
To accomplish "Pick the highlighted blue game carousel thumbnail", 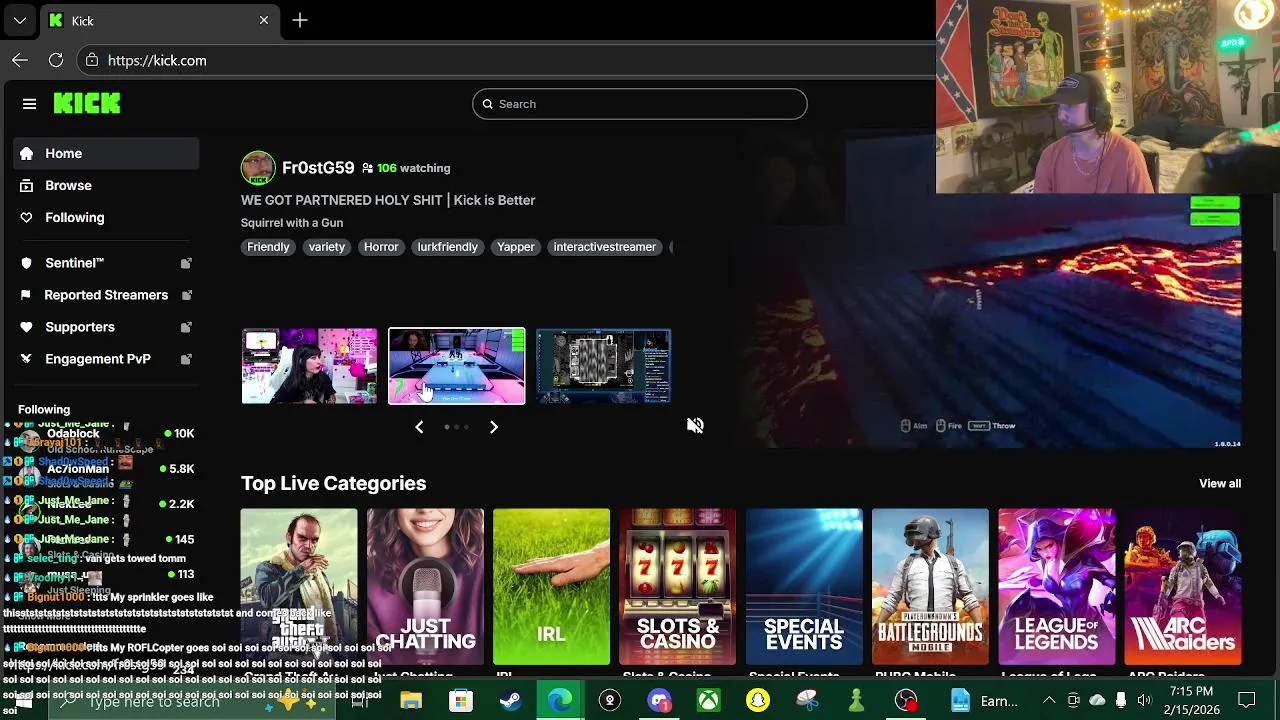I will click(456, 366).
